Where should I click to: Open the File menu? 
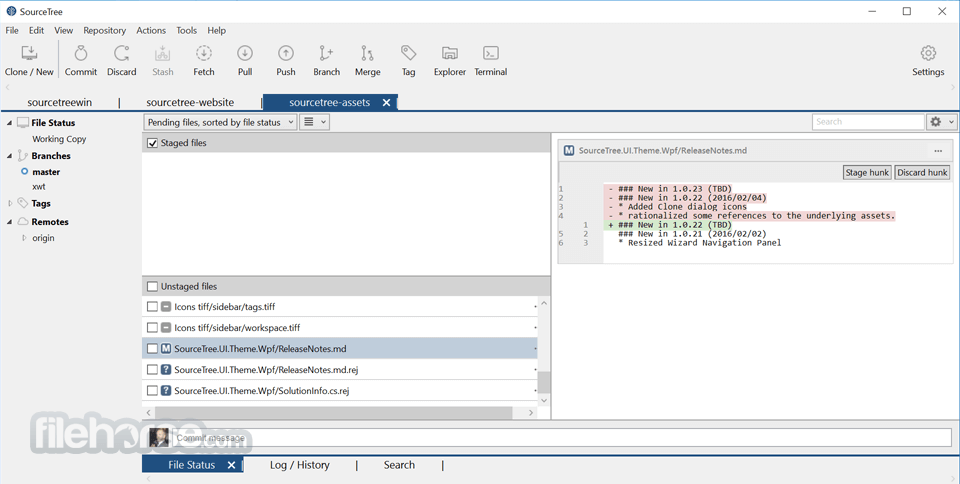pyautogui.click(x=12, y=30)
